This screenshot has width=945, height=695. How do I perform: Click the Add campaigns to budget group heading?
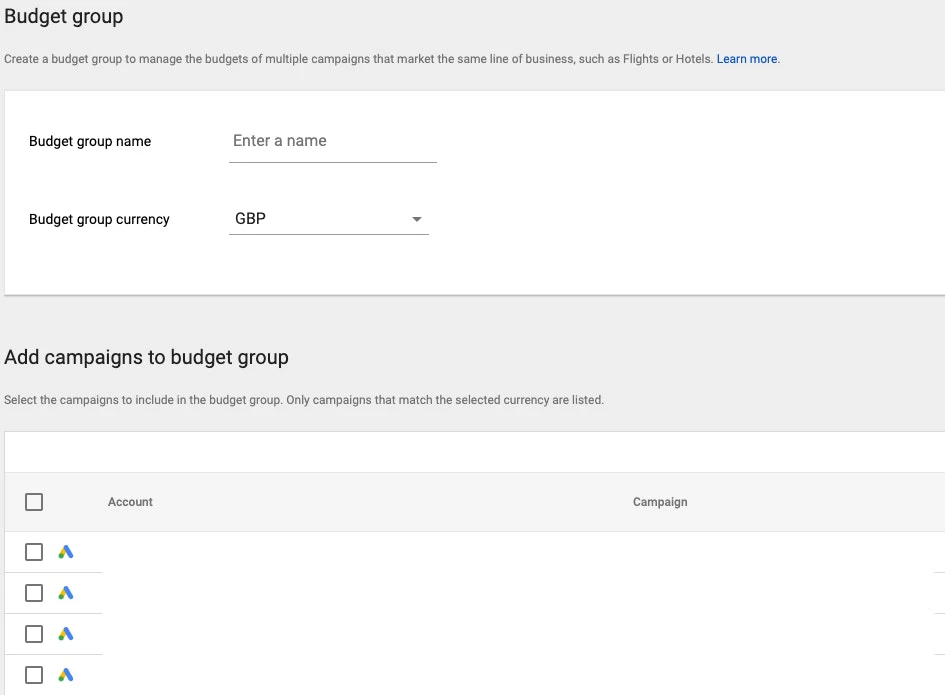click(x=146, y=357)
